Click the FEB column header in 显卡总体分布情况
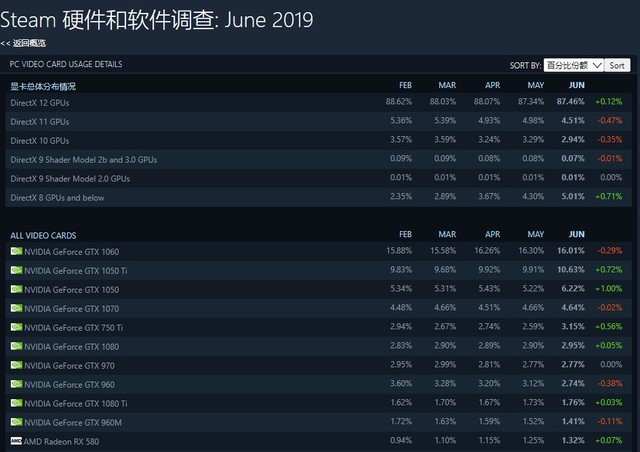This screenshot has width=640, height=452. click(x=405, y=85)
